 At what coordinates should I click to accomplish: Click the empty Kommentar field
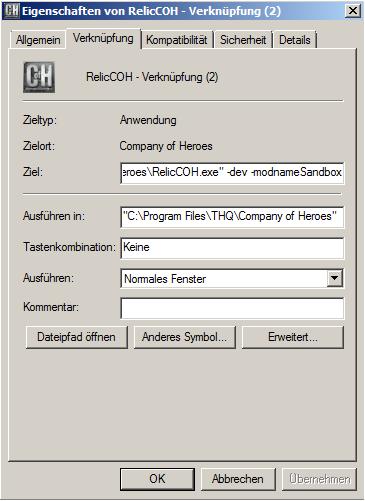232,308
